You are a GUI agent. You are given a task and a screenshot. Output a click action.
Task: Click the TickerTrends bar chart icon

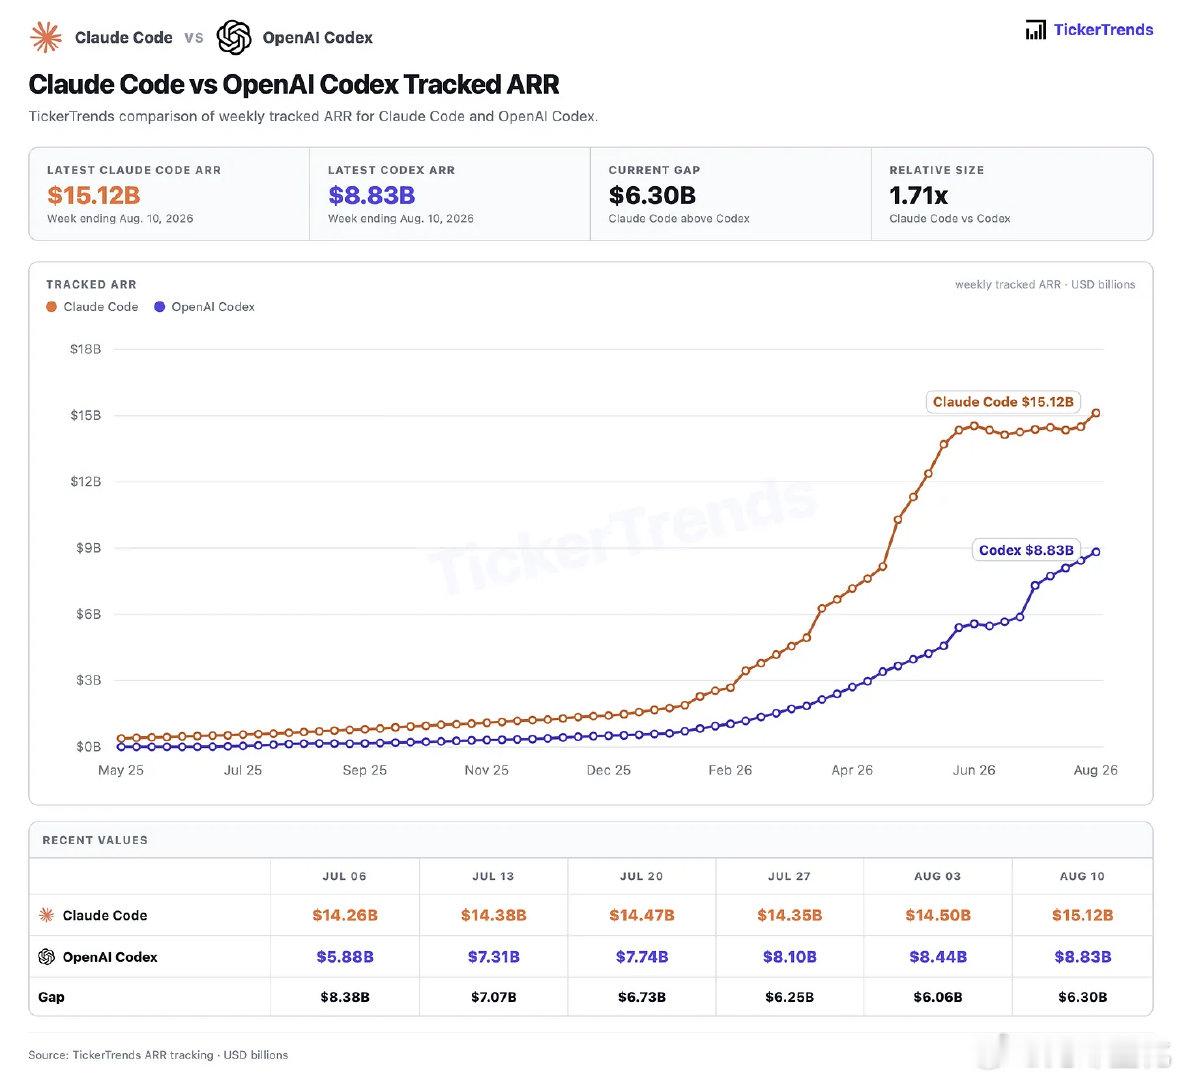tap(1036, 30)
